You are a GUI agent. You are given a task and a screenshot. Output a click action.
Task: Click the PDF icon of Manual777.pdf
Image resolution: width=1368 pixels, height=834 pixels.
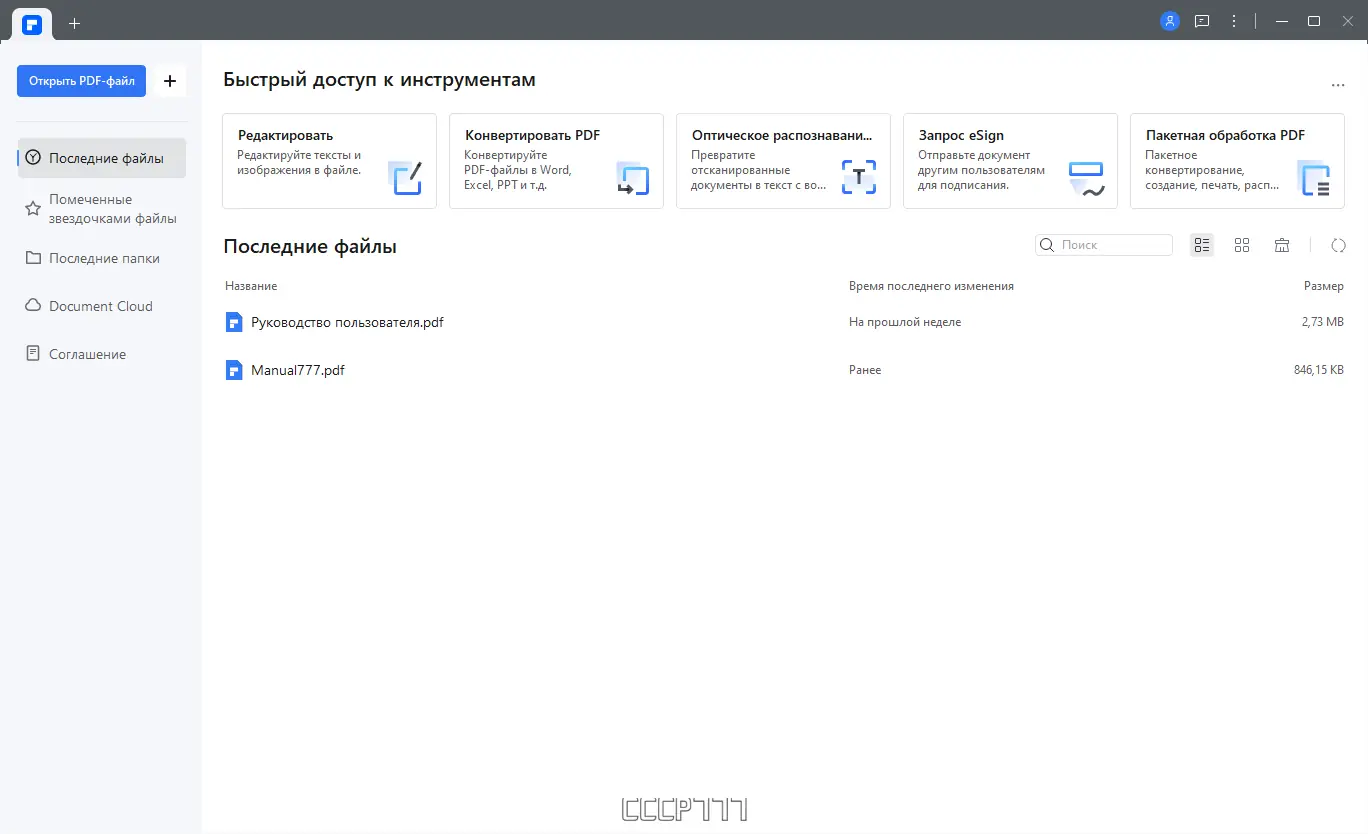[x=234, y=370]
